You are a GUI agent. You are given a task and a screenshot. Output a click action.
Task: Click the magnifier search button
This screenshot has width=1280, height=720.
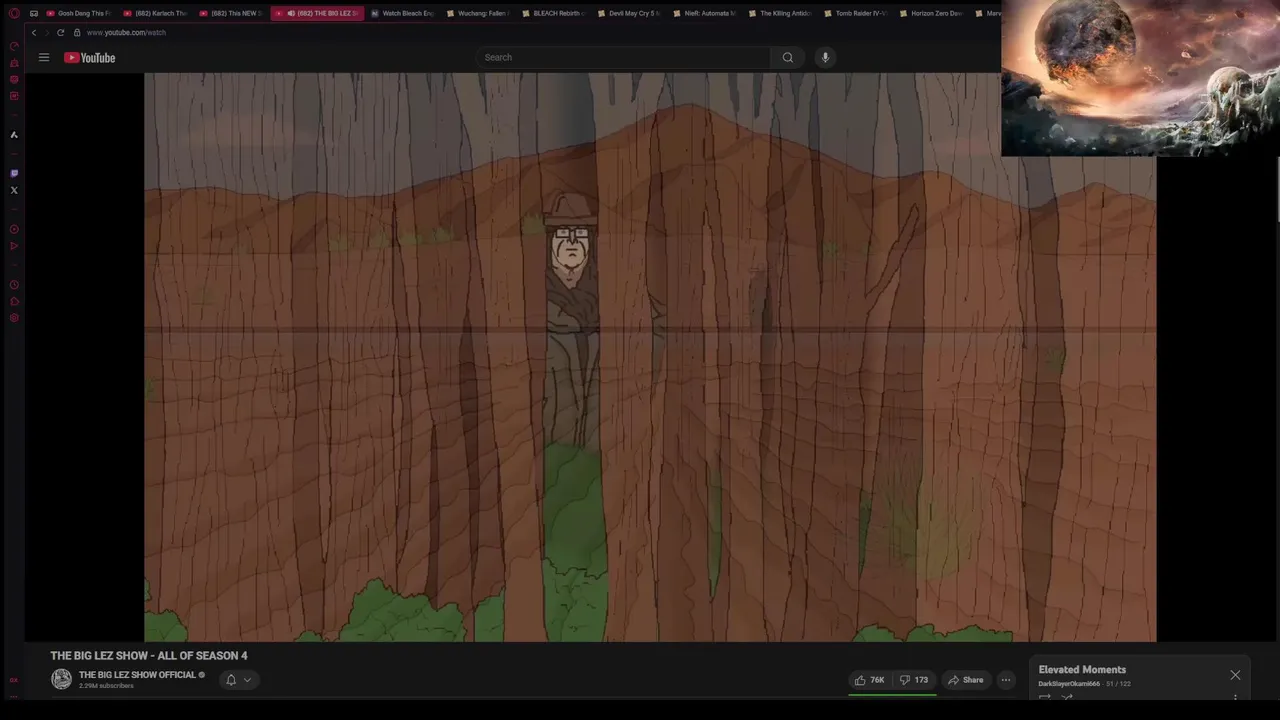click(x=788, y=57)
